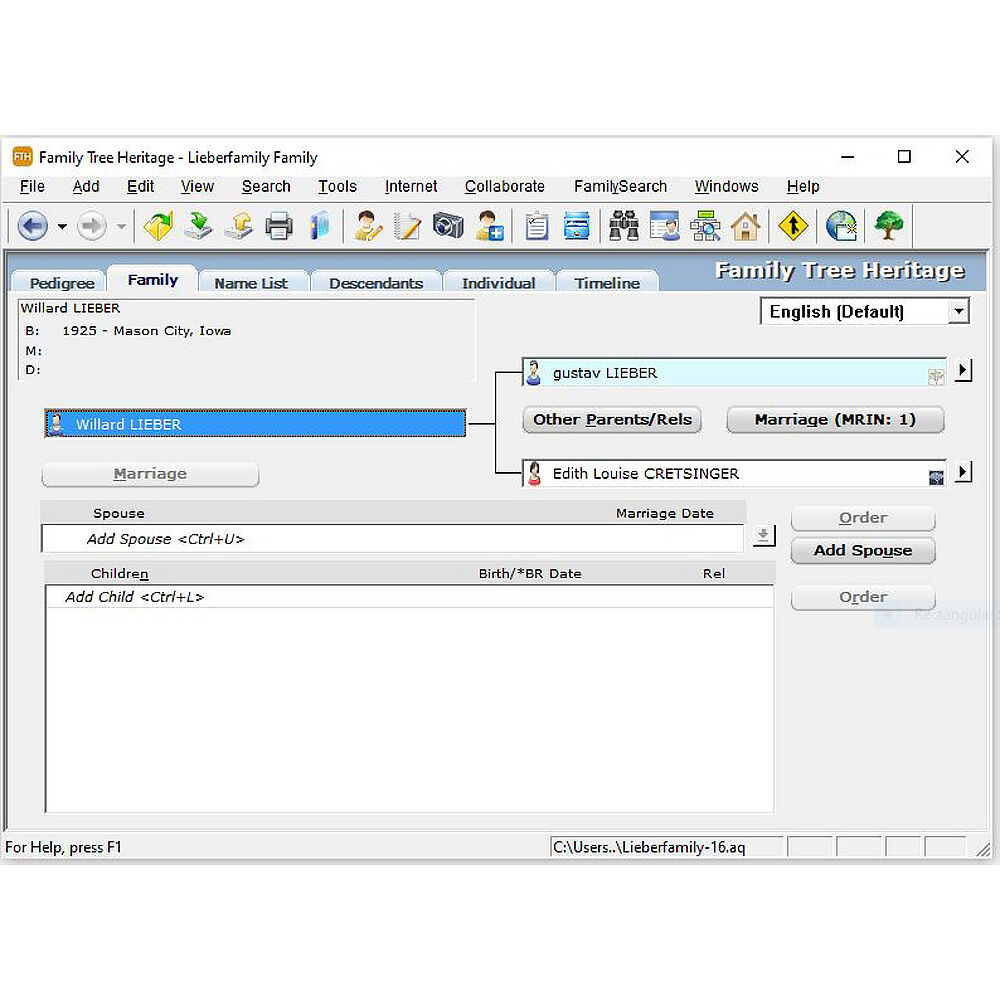Click the Order button next to Spouse list
This screenshot has width=1000, height=1000.
(x=863, y=518)
